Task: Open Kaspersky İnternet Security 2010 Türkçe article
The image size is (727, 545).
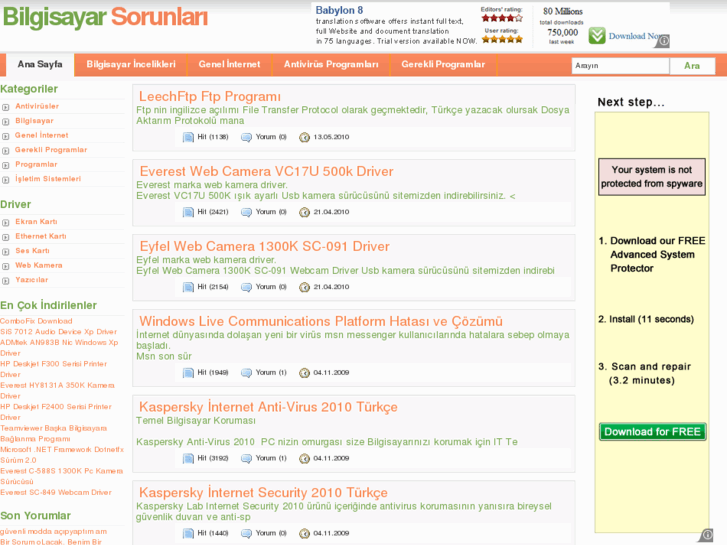Action: (263, 493)
